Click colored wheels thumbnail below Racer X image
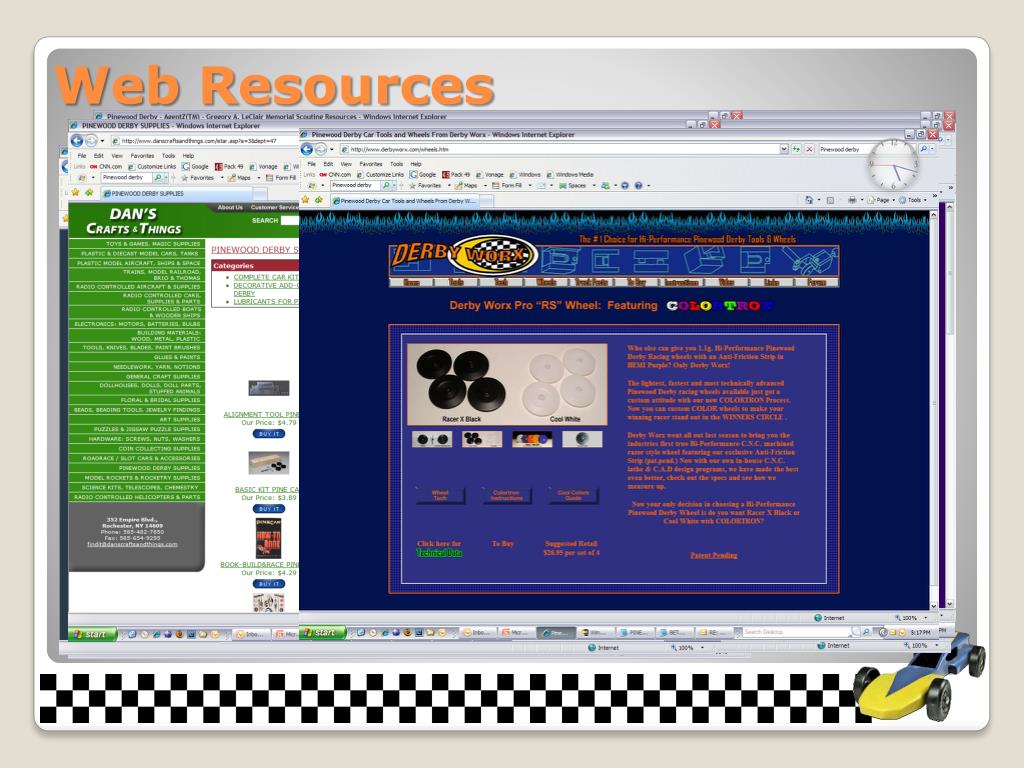 pyautogui.click(x=532, y=439)
